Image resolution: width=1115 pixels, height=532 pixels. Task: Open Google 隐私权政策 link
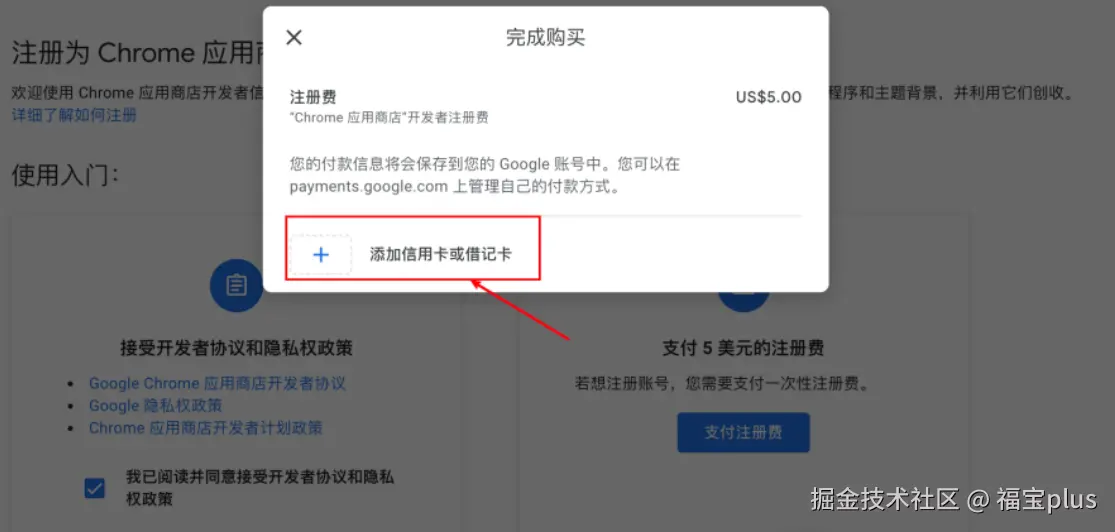156,405
